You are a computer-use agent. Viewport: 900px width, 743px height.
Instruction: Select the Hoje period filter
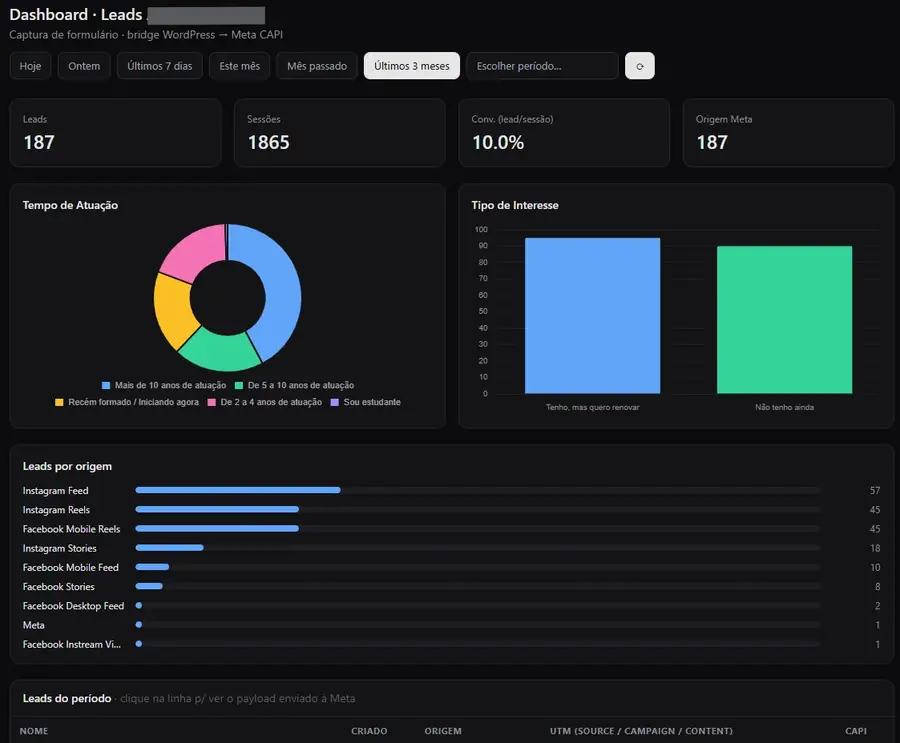click(30, 66)
